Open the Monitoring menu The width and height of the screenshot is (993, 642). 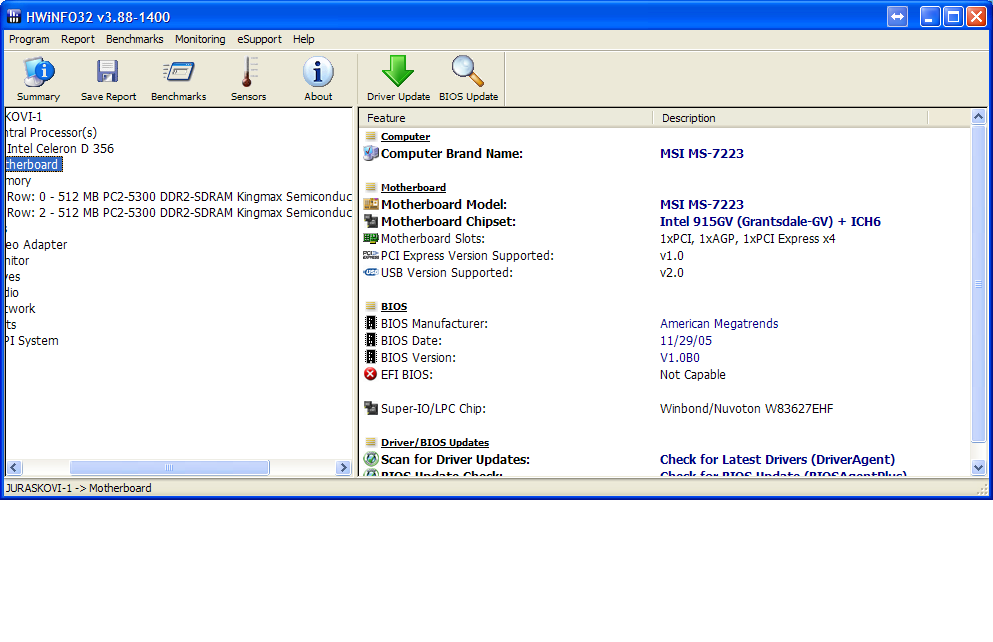coord(200,39)
